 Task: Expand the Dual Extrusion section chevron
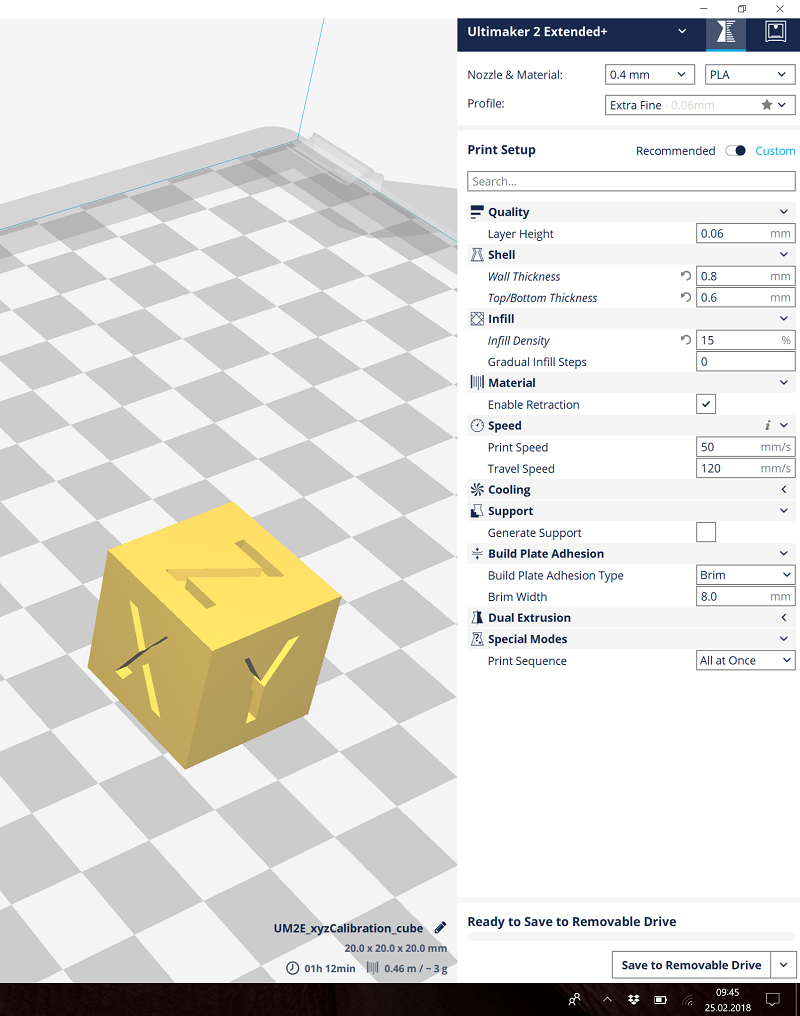pyautogui.click(x=784, y=618)
